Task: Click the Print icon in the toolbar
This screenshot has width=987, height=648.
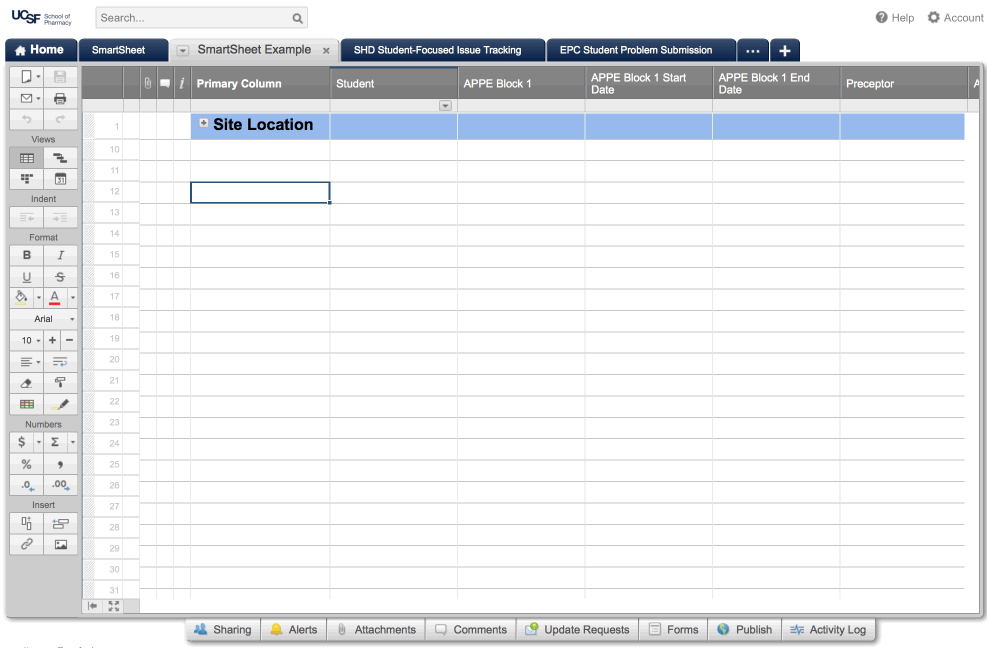Action: coord(60,98)
